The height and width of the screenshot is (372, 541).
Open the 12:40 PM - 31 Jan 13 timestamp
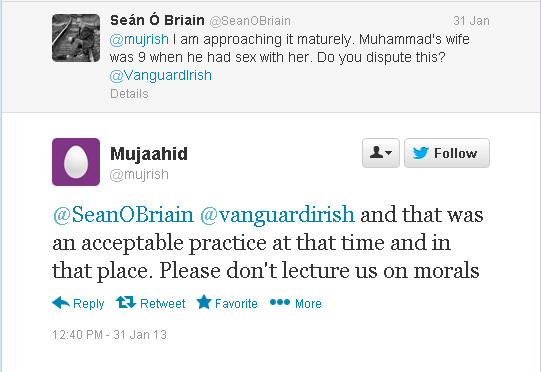coord(109,335)
